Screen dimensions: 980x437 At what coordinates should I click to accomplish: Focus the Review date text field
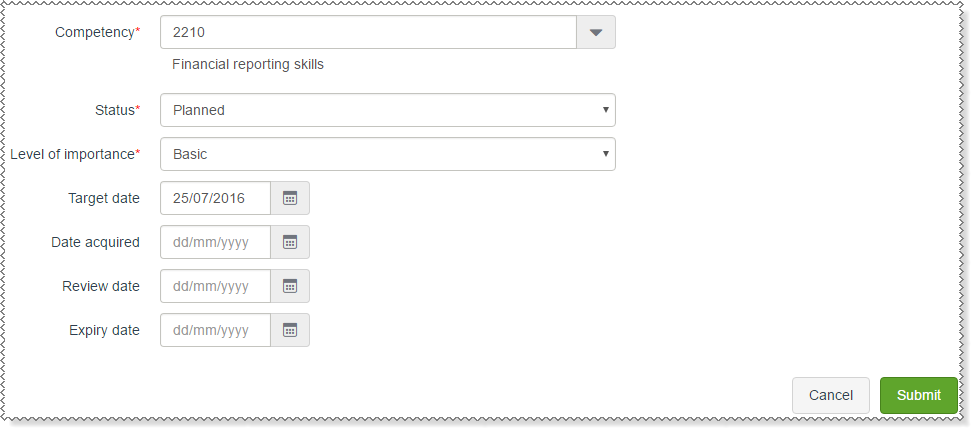215,286
